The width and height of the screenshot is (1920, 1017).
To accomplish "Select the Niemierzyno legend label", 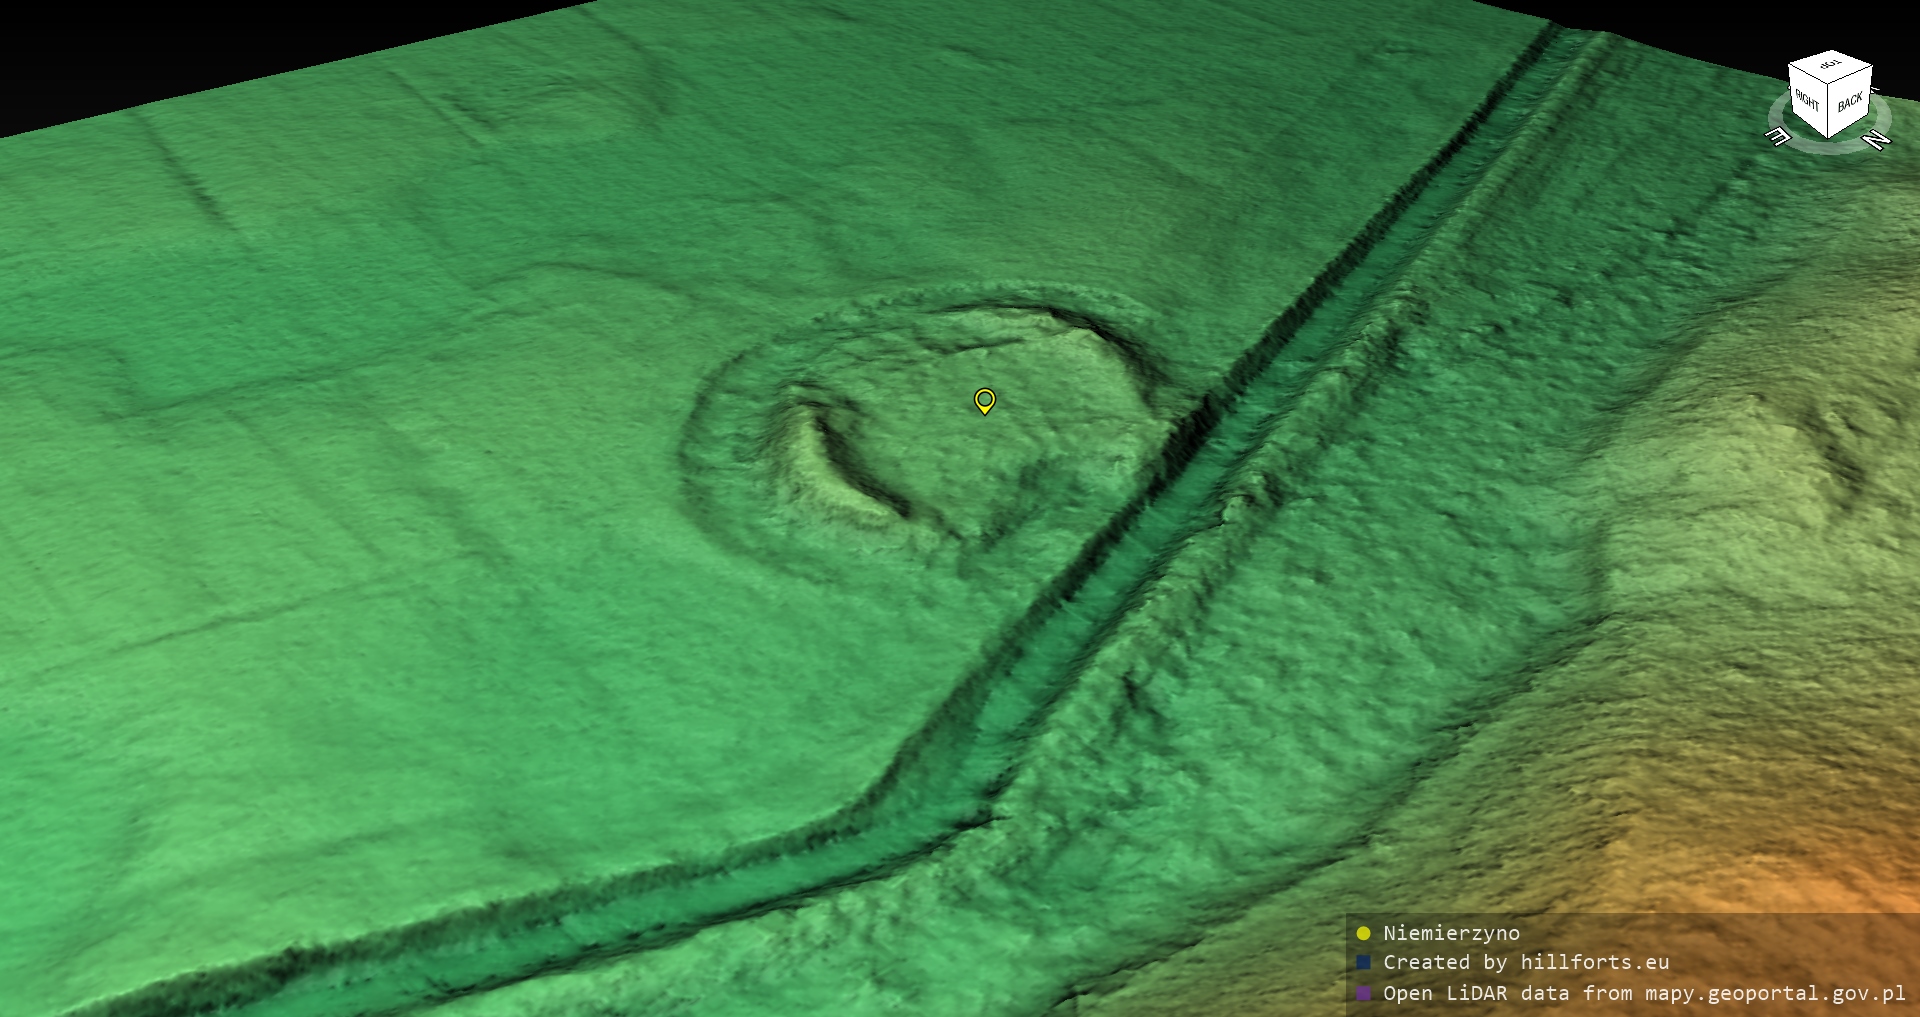I will click(x=1451, y=933).
